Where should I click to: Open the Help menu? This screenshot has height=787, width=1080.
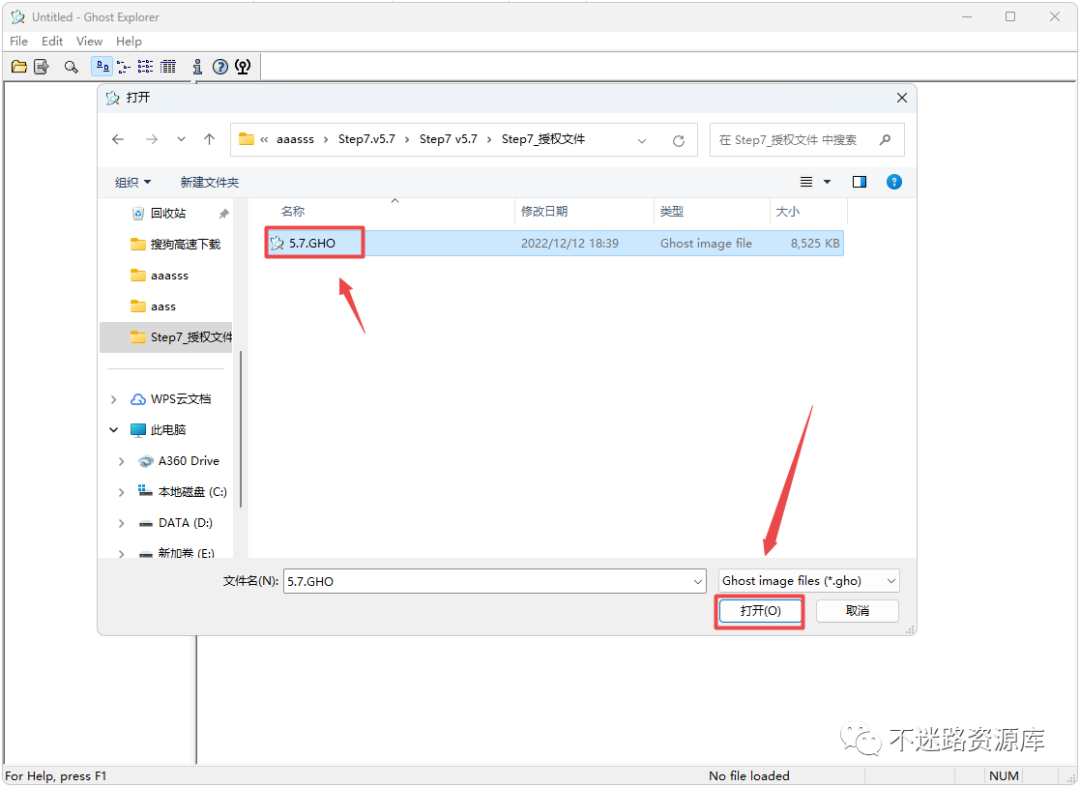[129, 41]
